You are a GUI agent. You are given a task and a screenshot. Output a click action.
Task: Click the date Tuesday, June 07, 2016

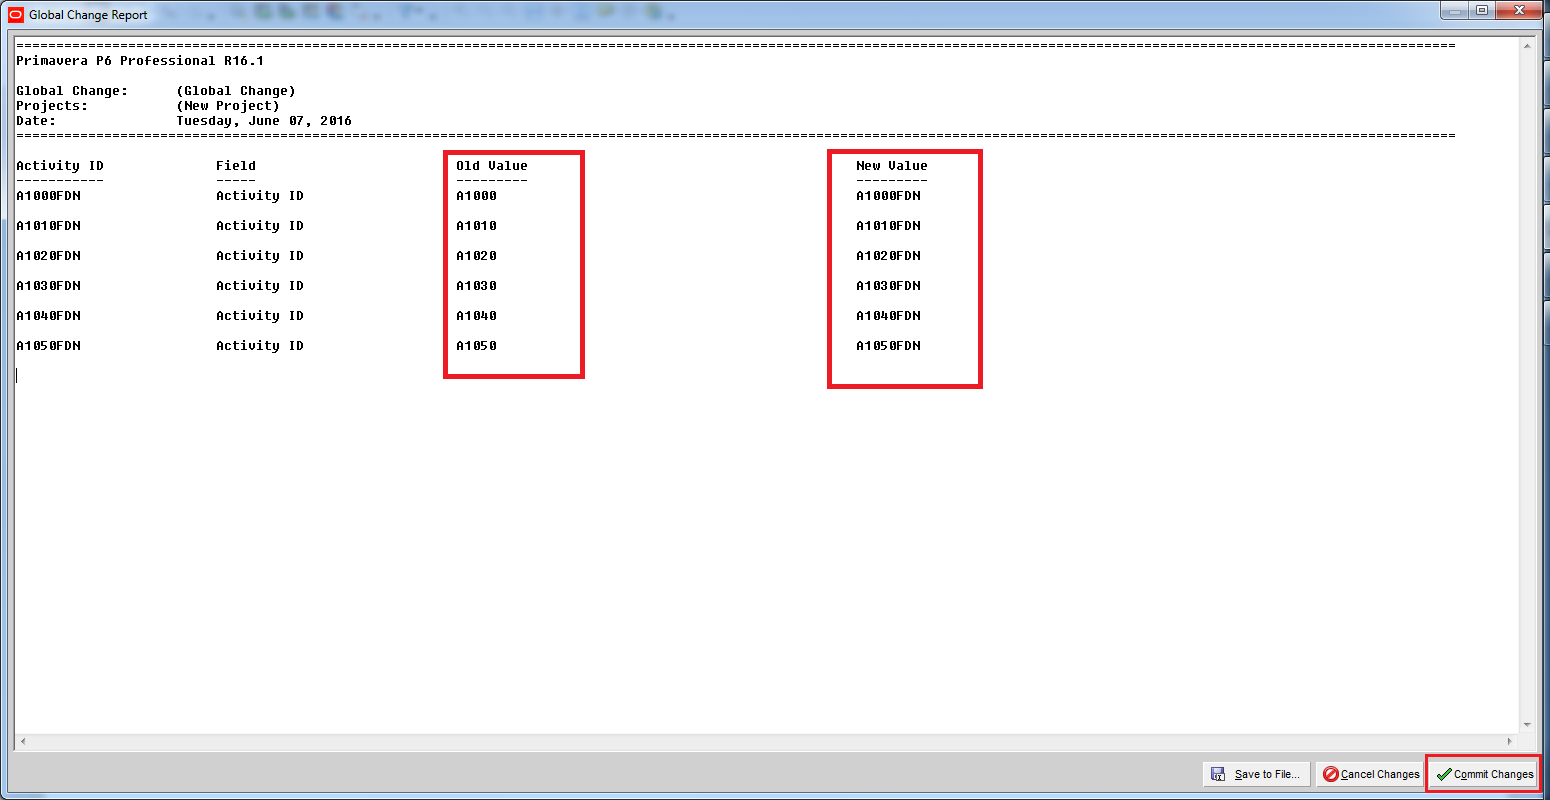(264, 121)
